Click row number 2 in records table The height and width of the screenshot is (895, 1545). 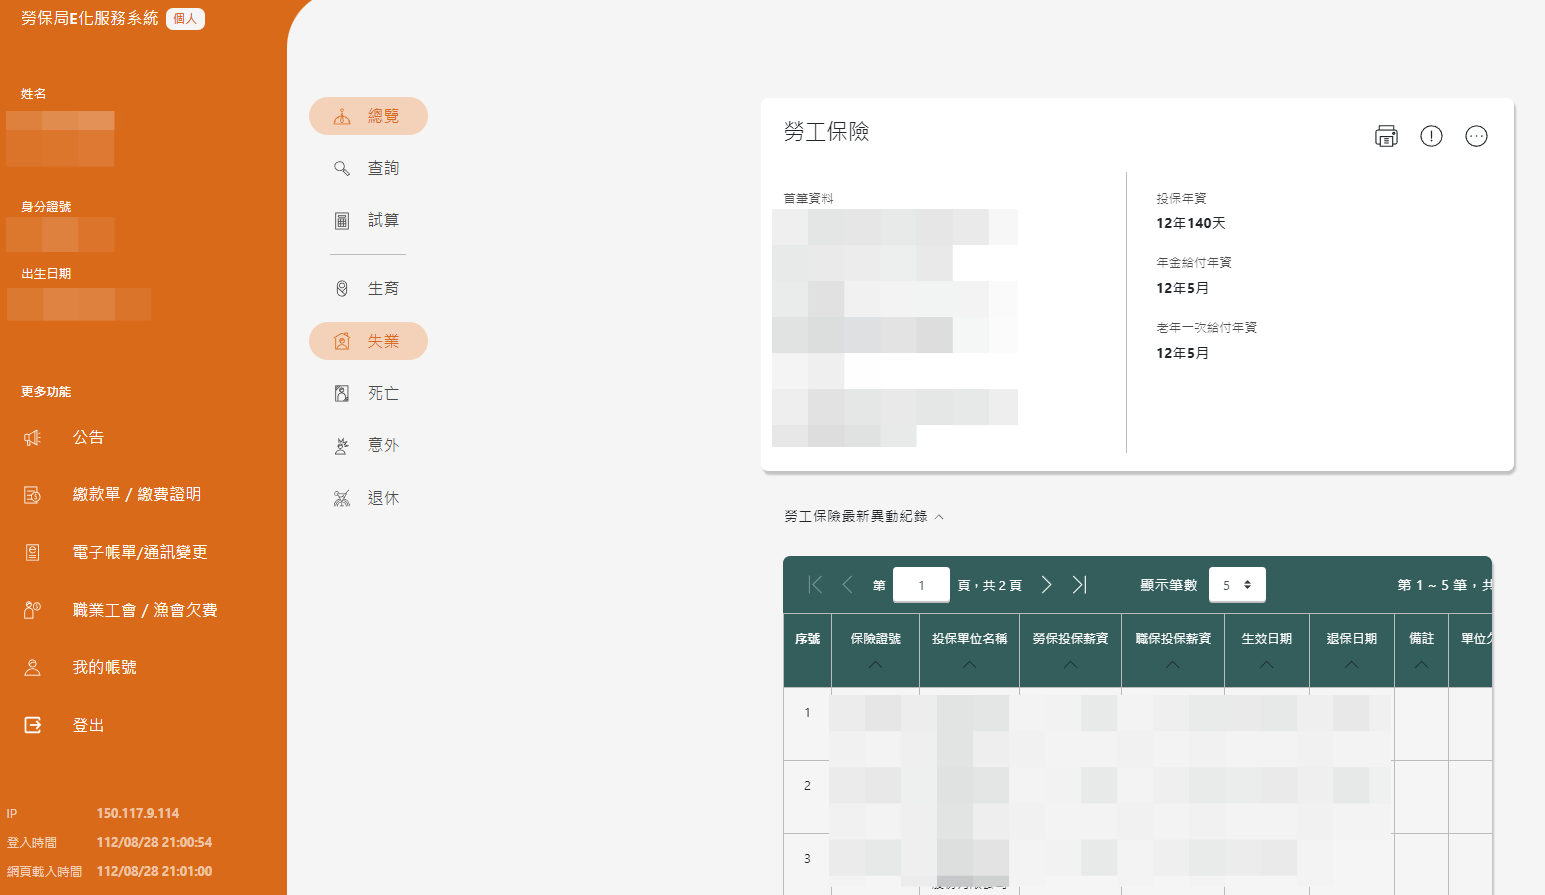(807, 786)
